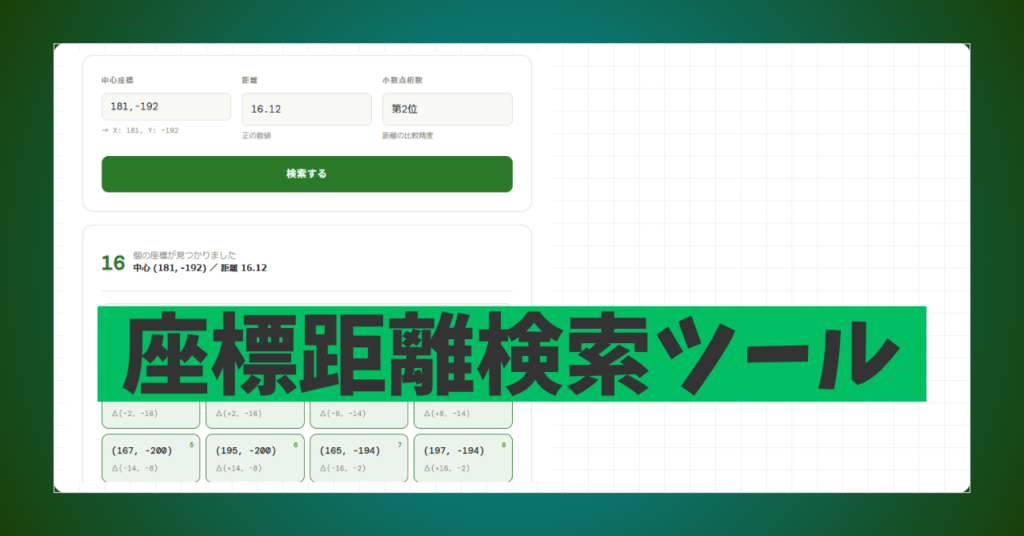Select the result card (195, -200)
1024x536 pixels.
[255, 458]
